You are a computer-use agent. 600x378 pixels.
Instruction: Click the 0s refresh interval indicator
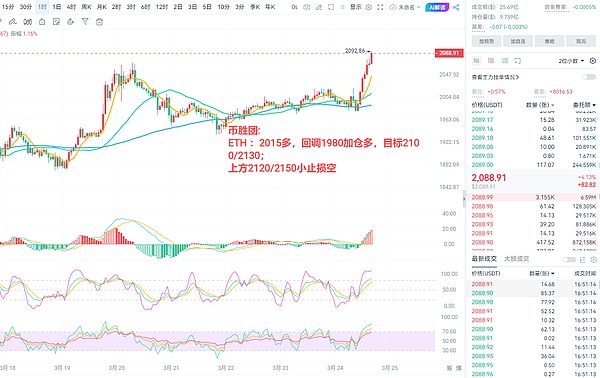(294, 7)
